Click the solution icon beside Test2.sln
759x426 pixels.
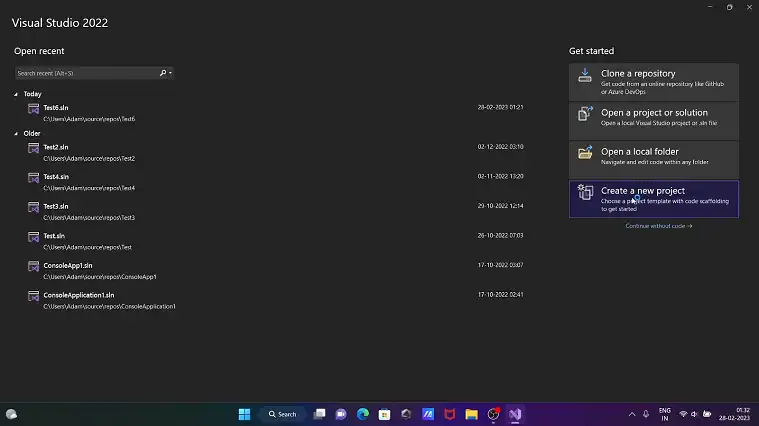(x=33, y=148)
